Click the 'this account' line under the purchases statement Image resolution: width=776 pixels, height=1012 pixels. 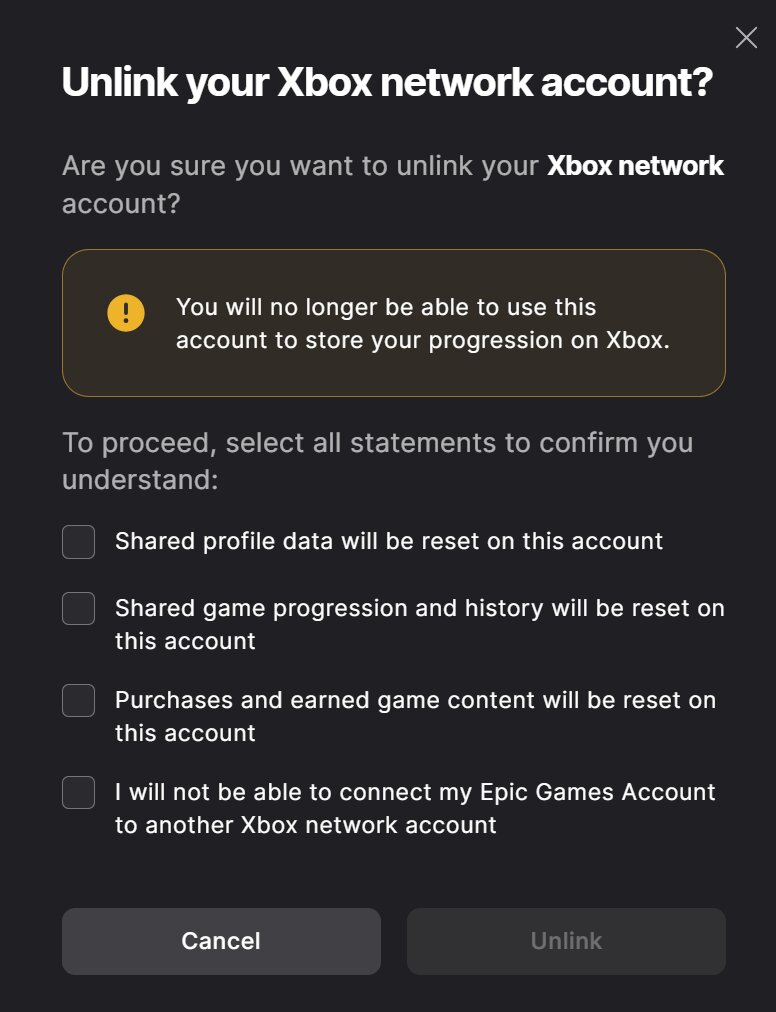tap(185, 733)
